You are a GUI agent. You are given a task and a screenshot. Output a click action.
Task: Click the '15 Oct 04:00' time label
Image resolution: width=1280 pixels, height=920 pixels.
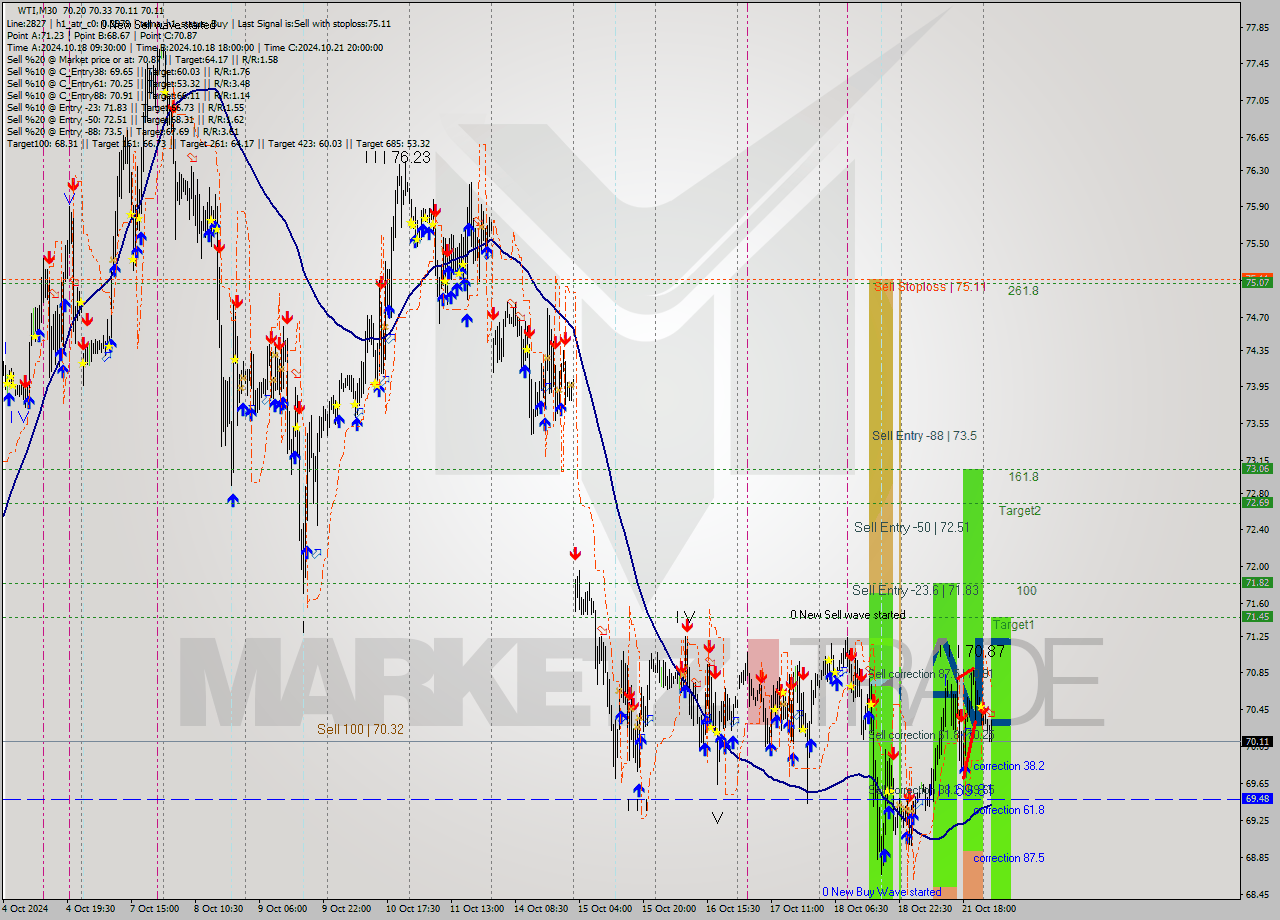[604, 909]
